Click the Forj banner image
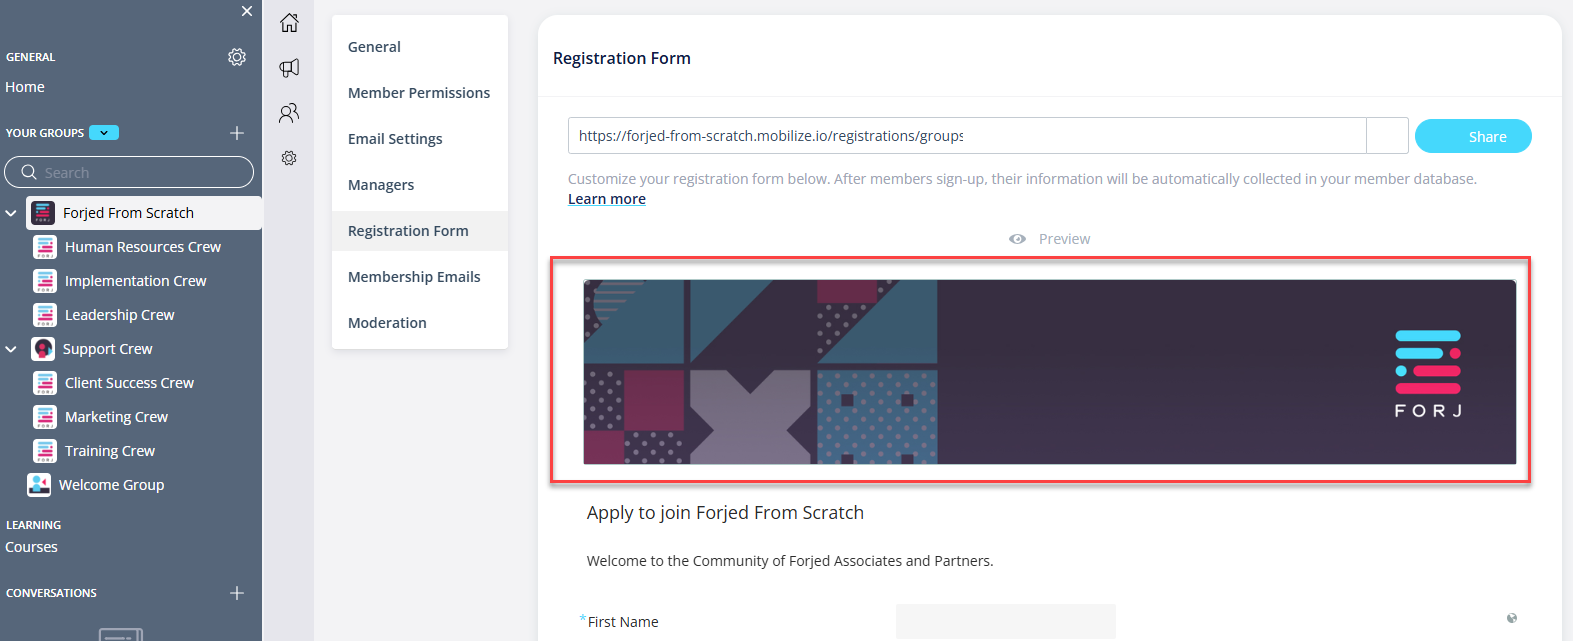The image size is (1573, 641). 1049,372
